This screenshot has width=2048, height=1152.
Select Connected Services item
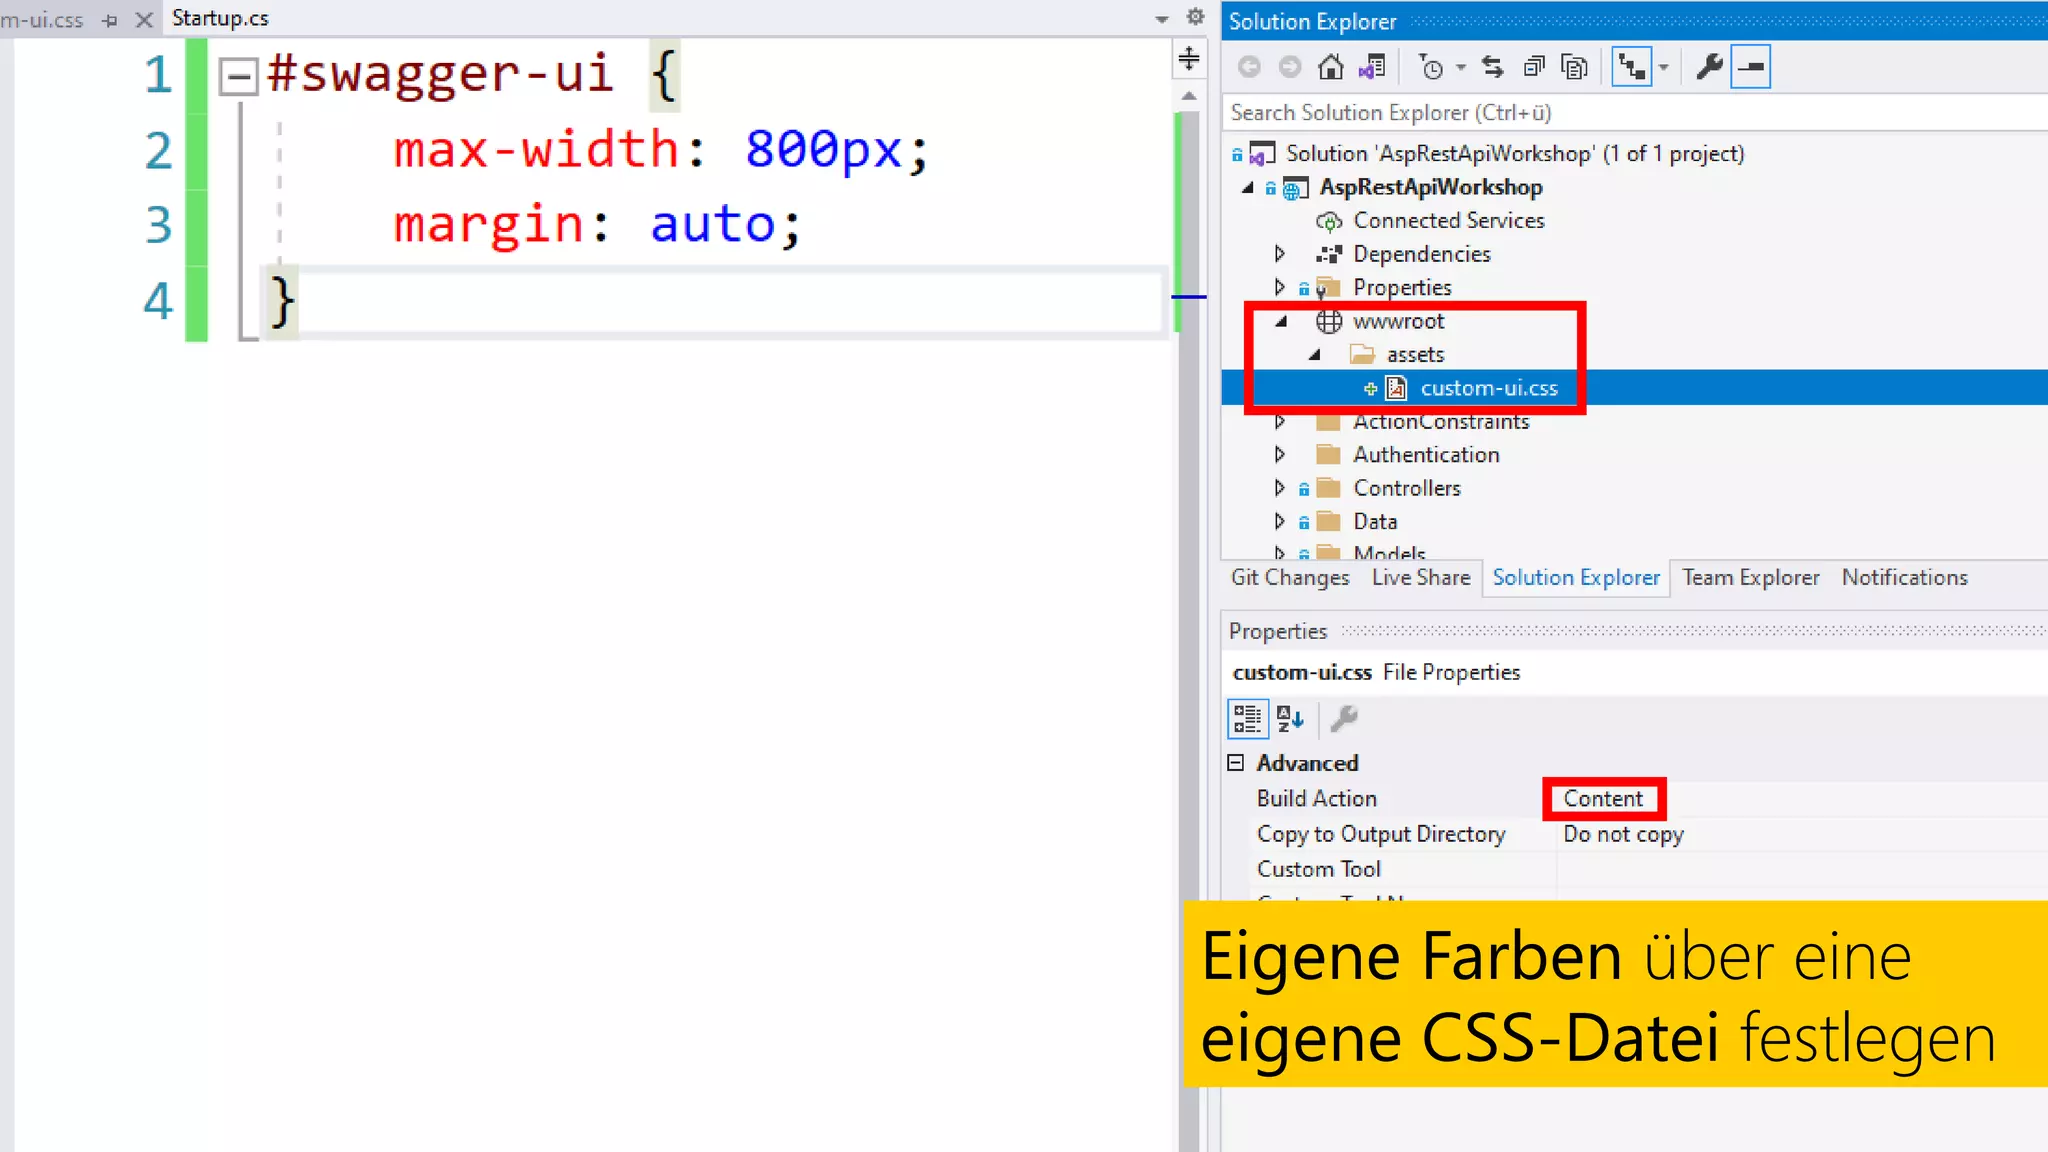pos(1449,221)
